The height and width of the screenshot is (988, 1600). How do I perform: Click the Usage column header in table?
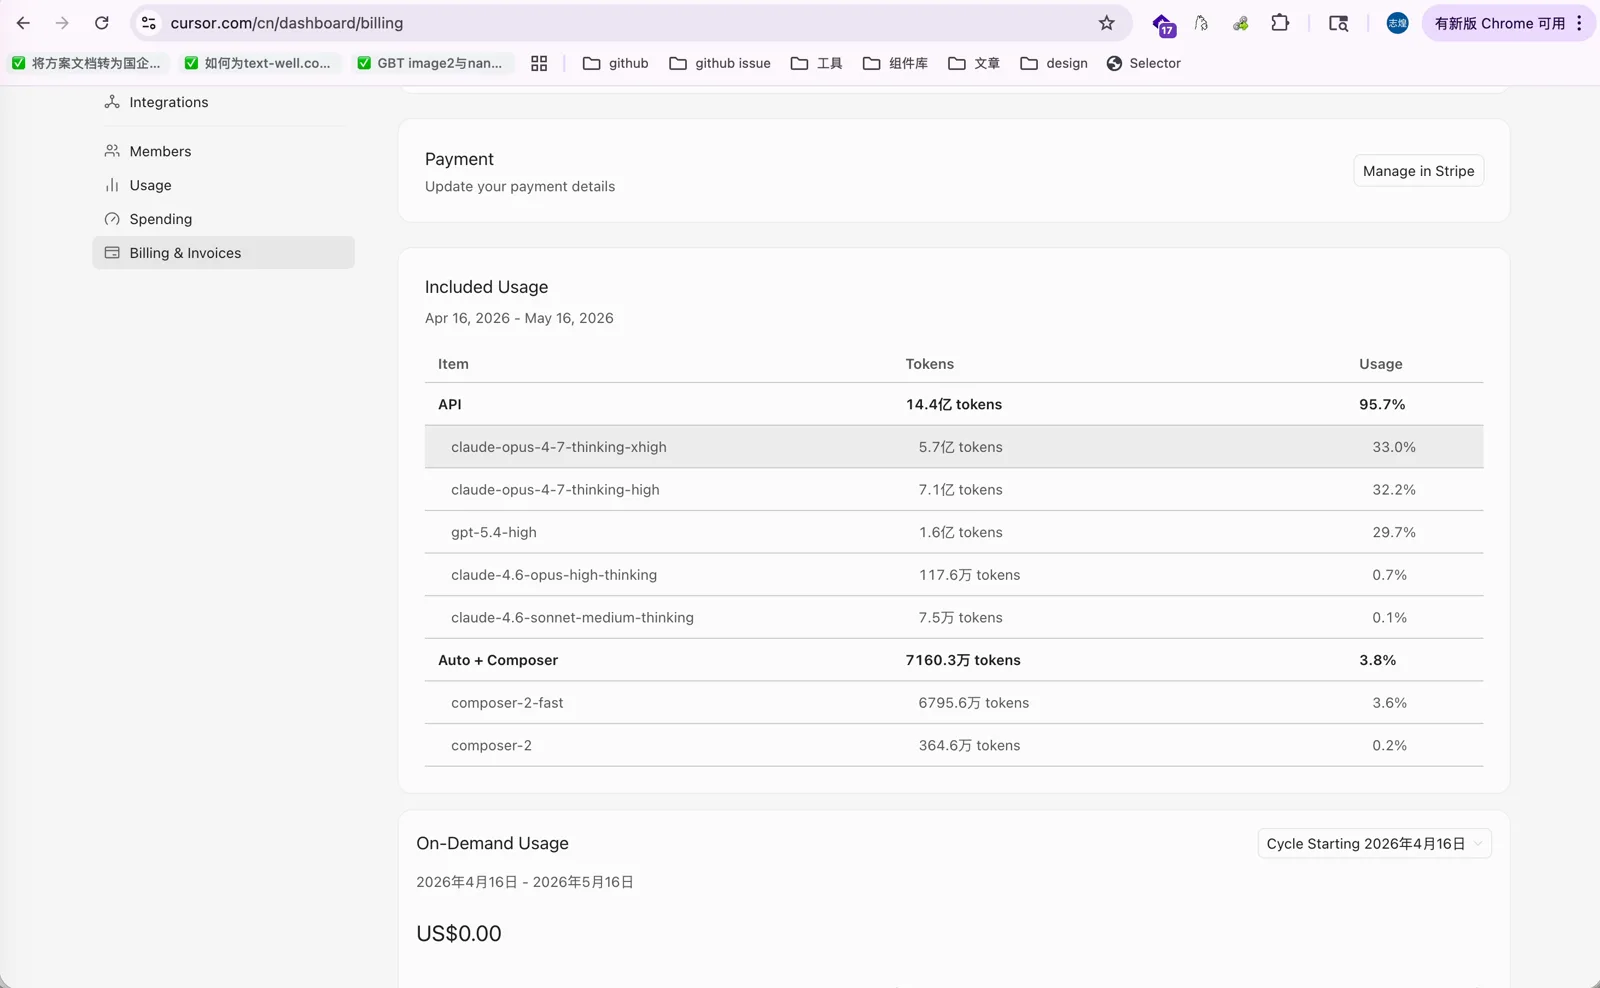(1381, 364)
